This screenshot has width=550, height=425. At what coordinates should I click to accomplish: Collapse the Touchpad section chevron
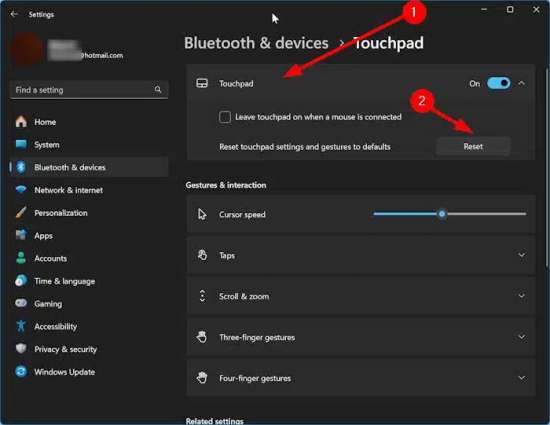[x=522, y=83]
